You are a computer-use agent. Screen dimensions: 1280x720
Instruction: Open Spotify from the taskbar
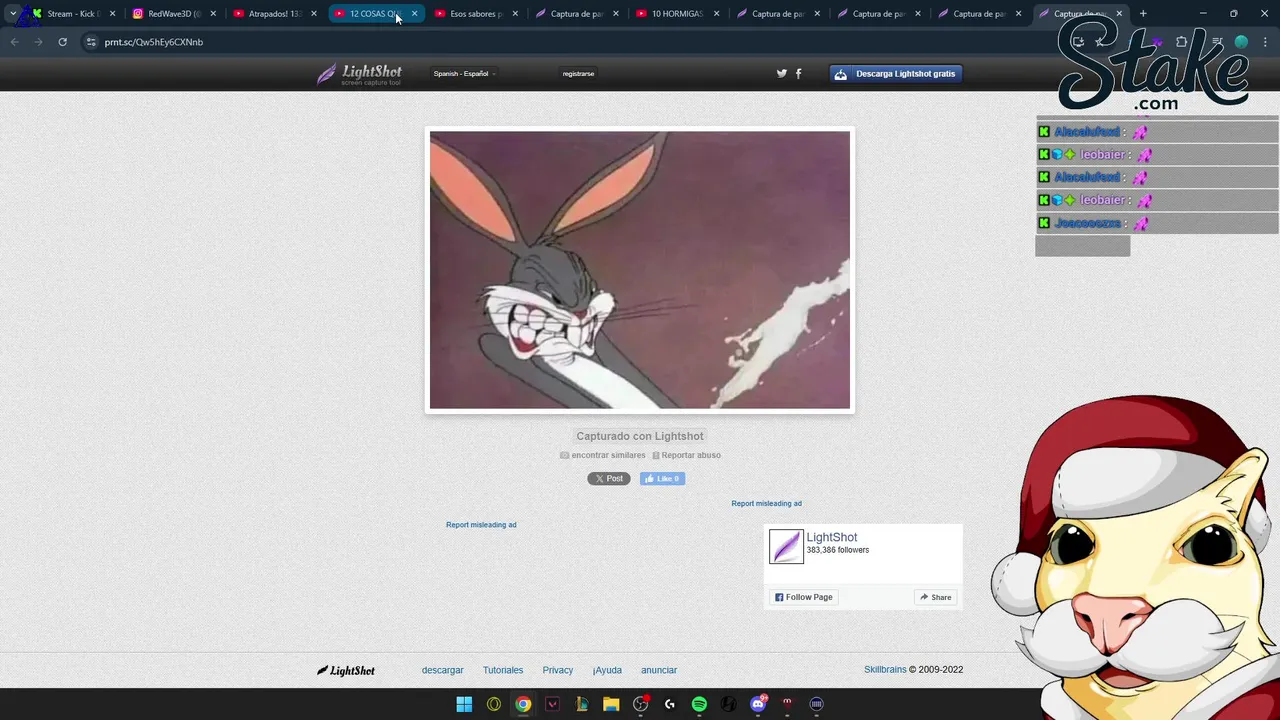click(699, 704)
